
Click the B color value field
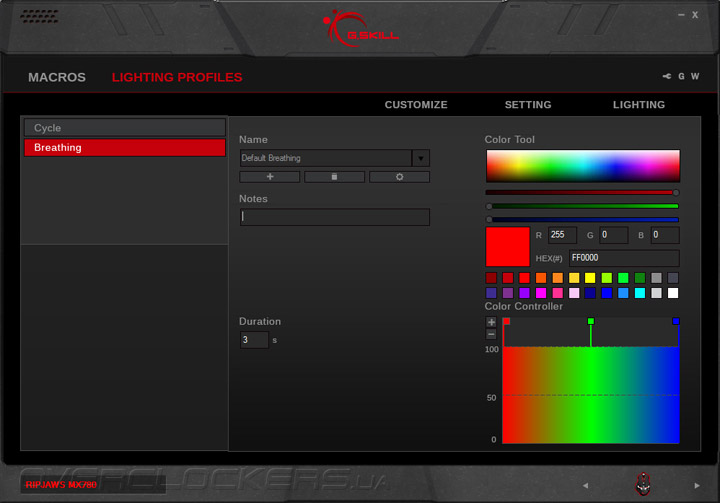[665, 235]
